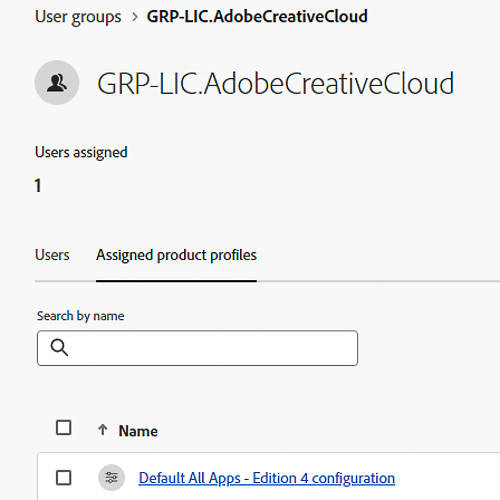The width and height of the screenshot is (500, 500).
Task: Go back to User groups breadcrumb
Action: (x=78, y=16)
